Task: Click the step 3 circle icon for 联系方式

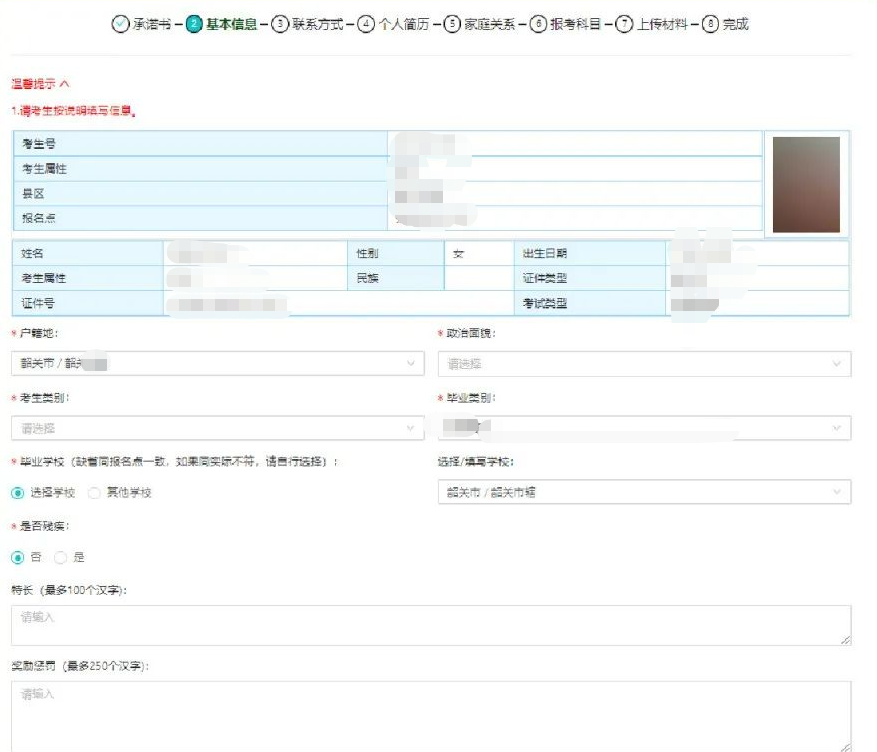Action: click(280, 24)
